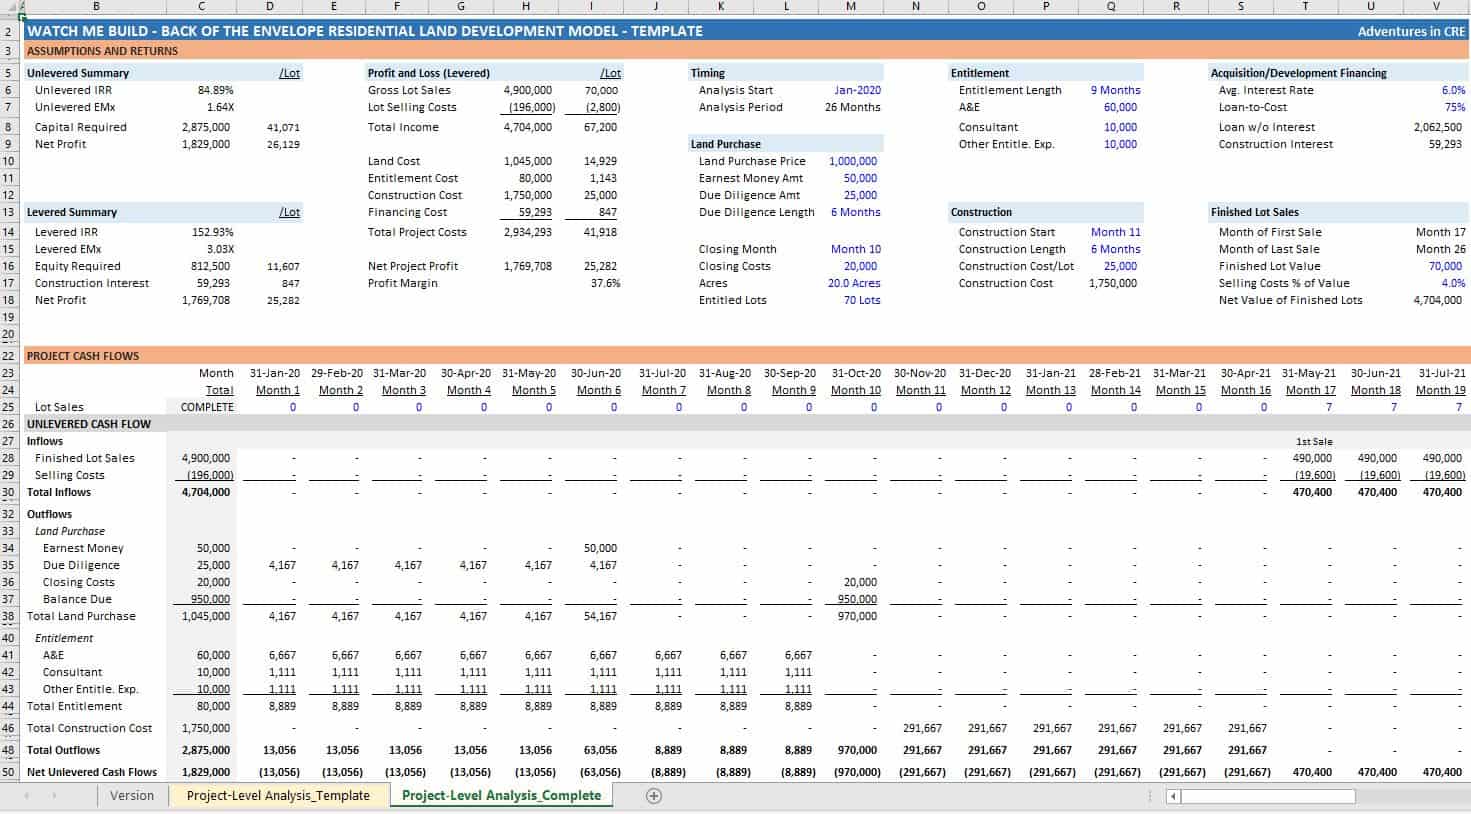Click the Entitlement Length 9 Months cell
1471x814 pixels.
click(x=1115, y=90)
